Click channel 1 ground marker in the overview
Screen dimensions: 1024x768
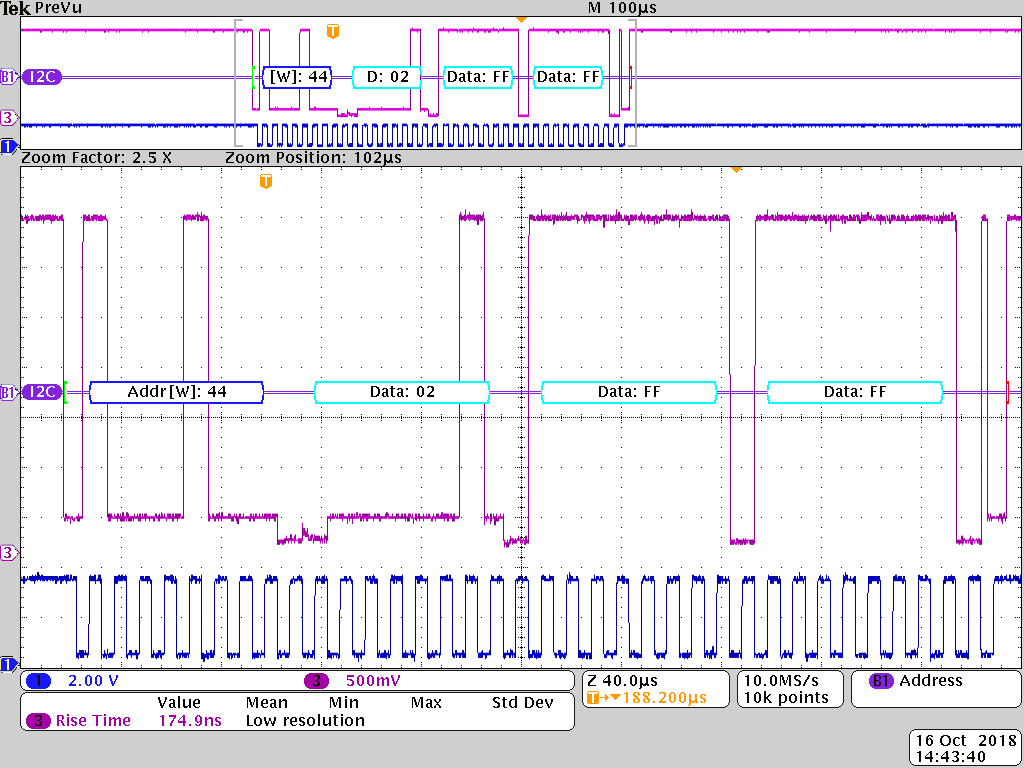[8, 146]
